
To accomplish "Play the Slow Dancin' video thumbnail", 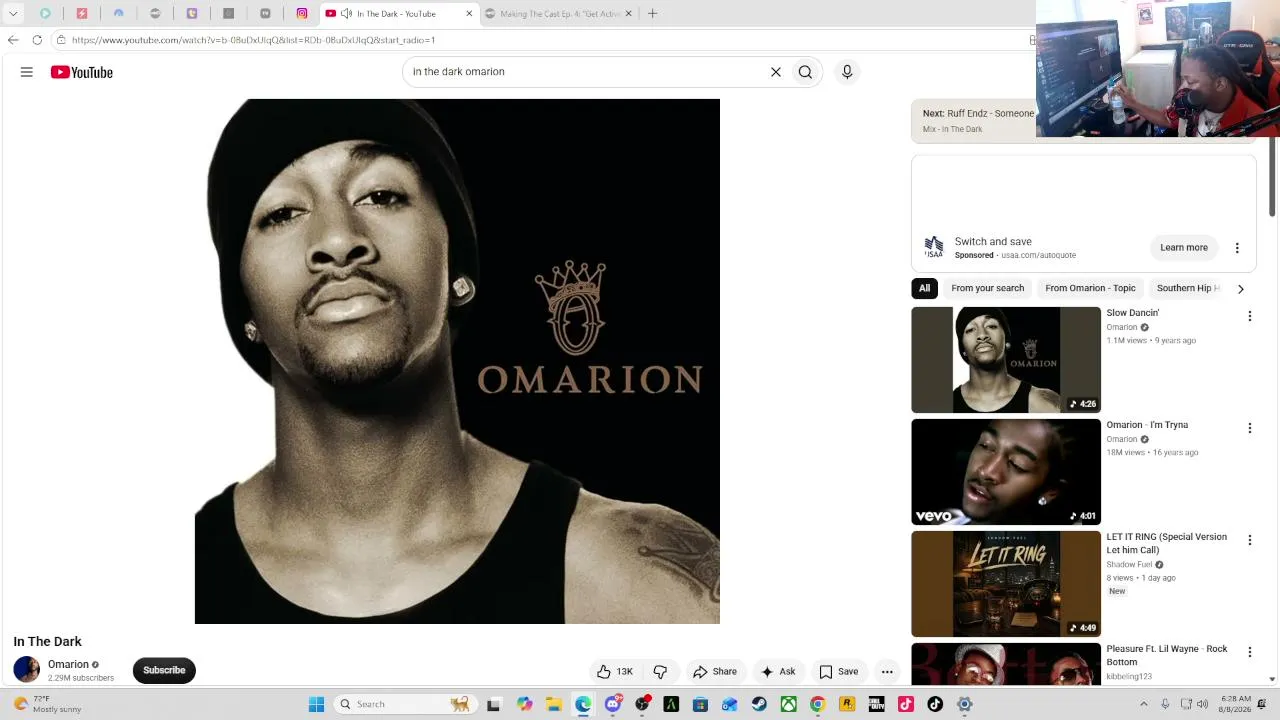I will pyautogui.click(x=1006, y=360).
